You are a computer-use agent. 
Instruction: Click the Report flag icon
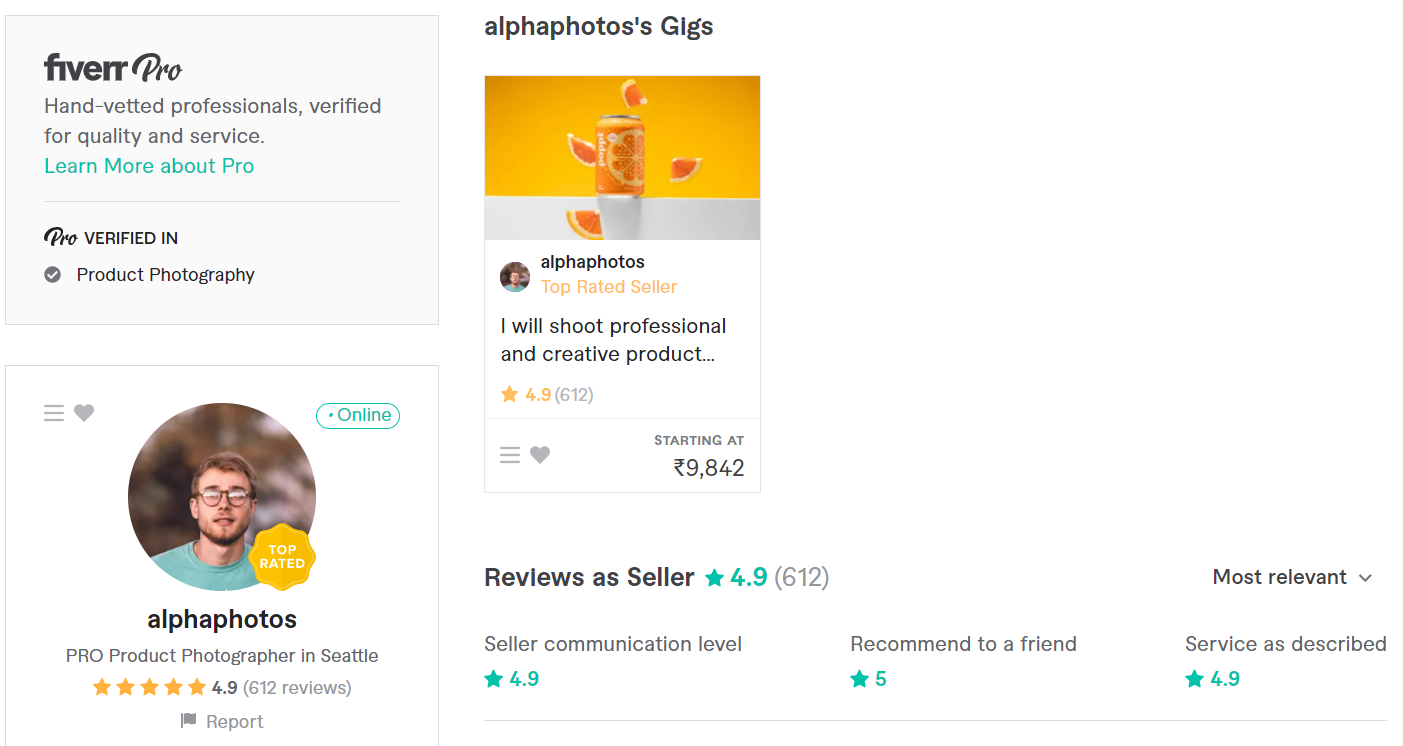click(x=188, y=721)
